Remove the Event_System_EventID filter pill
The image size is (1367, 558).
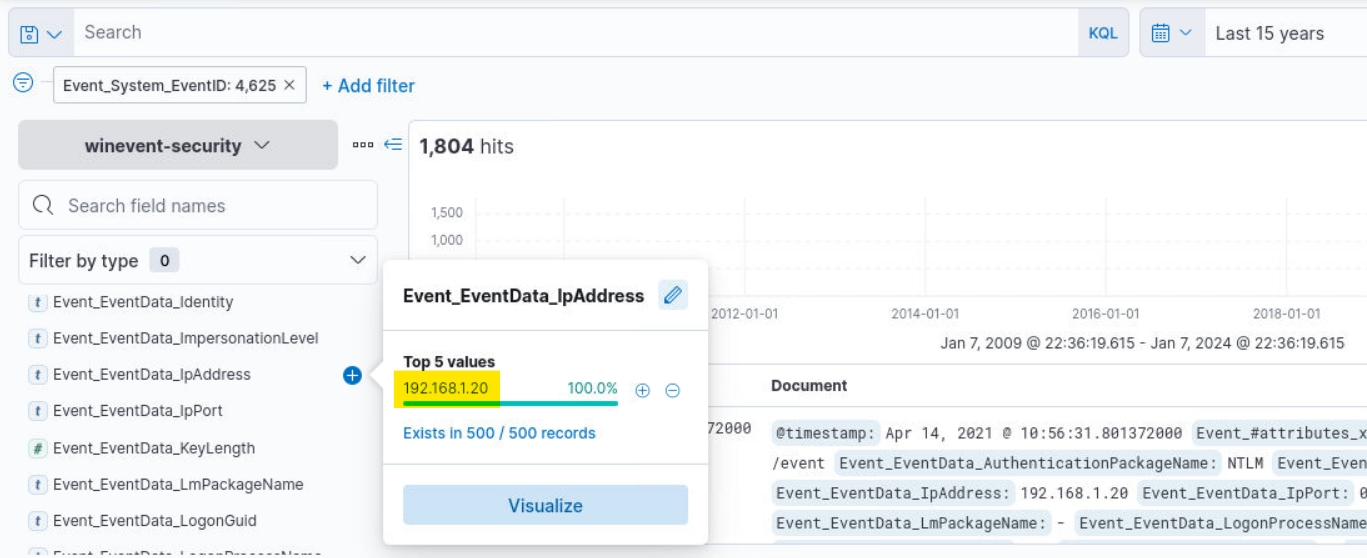(x=289, y=85)
